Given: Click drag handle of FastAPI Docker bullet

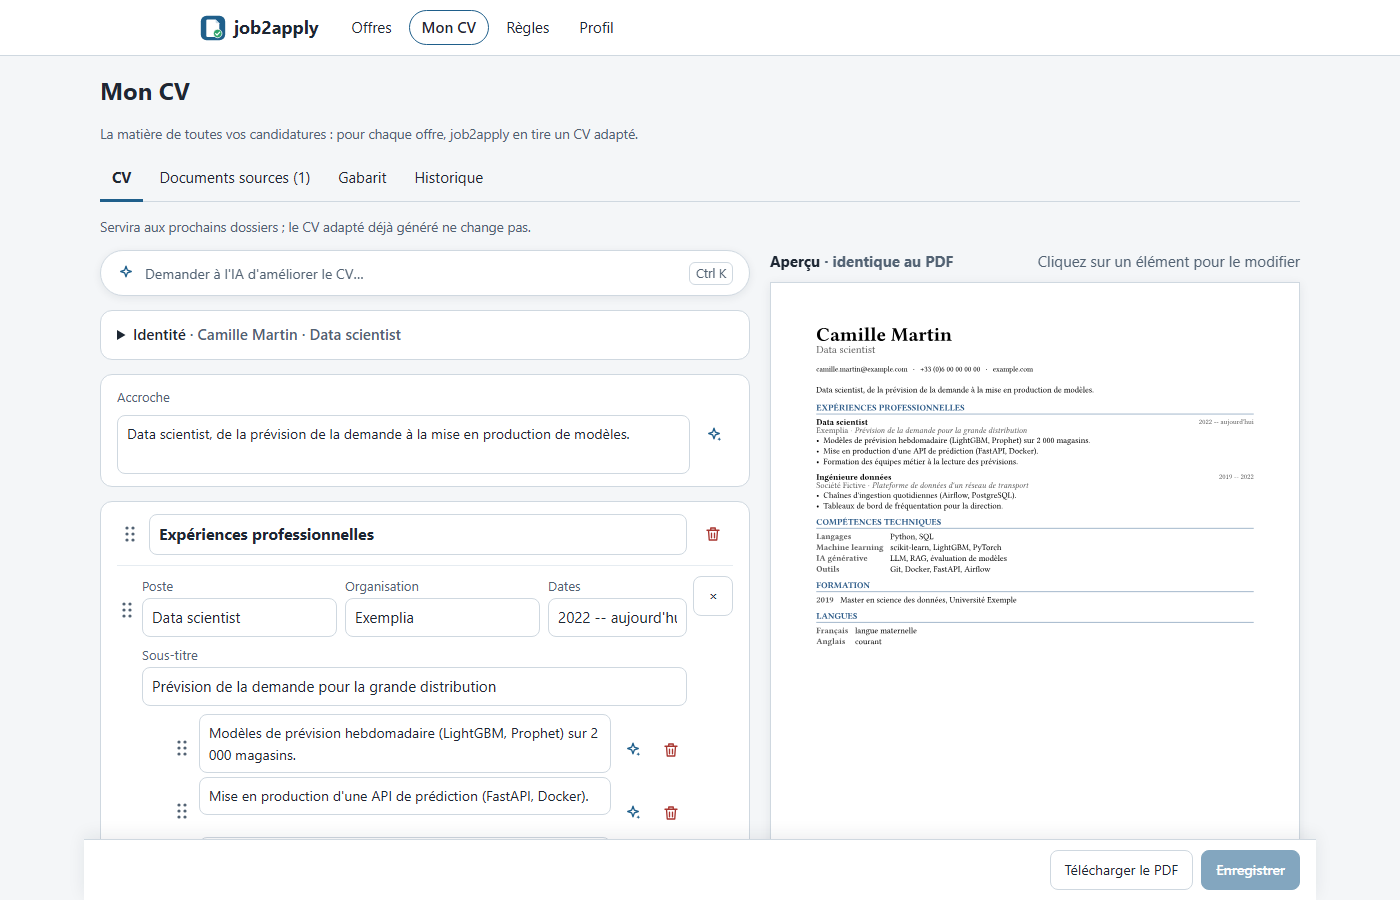Looking at the screenshot, I should [182, 811].
